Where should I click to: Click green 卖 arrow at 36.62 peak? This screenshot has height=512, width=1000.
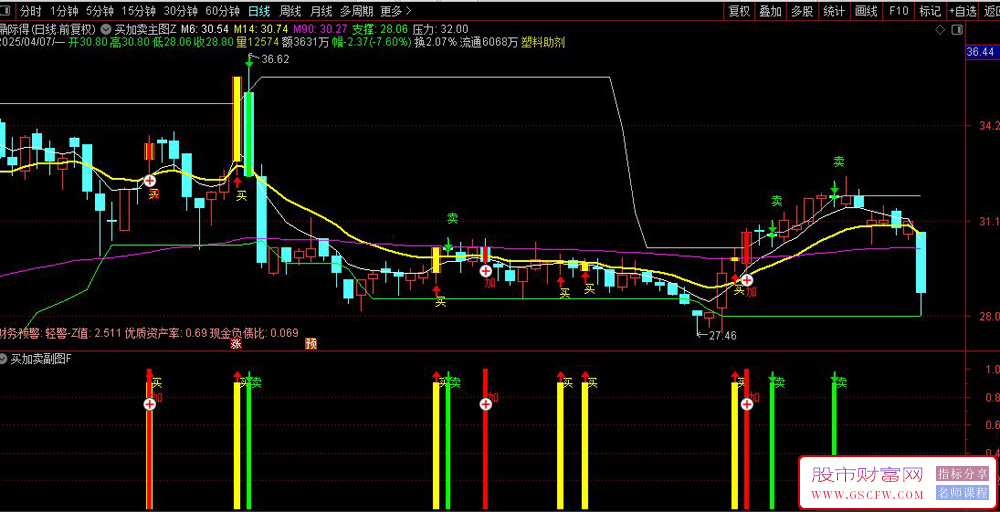[x=249, y=61]
